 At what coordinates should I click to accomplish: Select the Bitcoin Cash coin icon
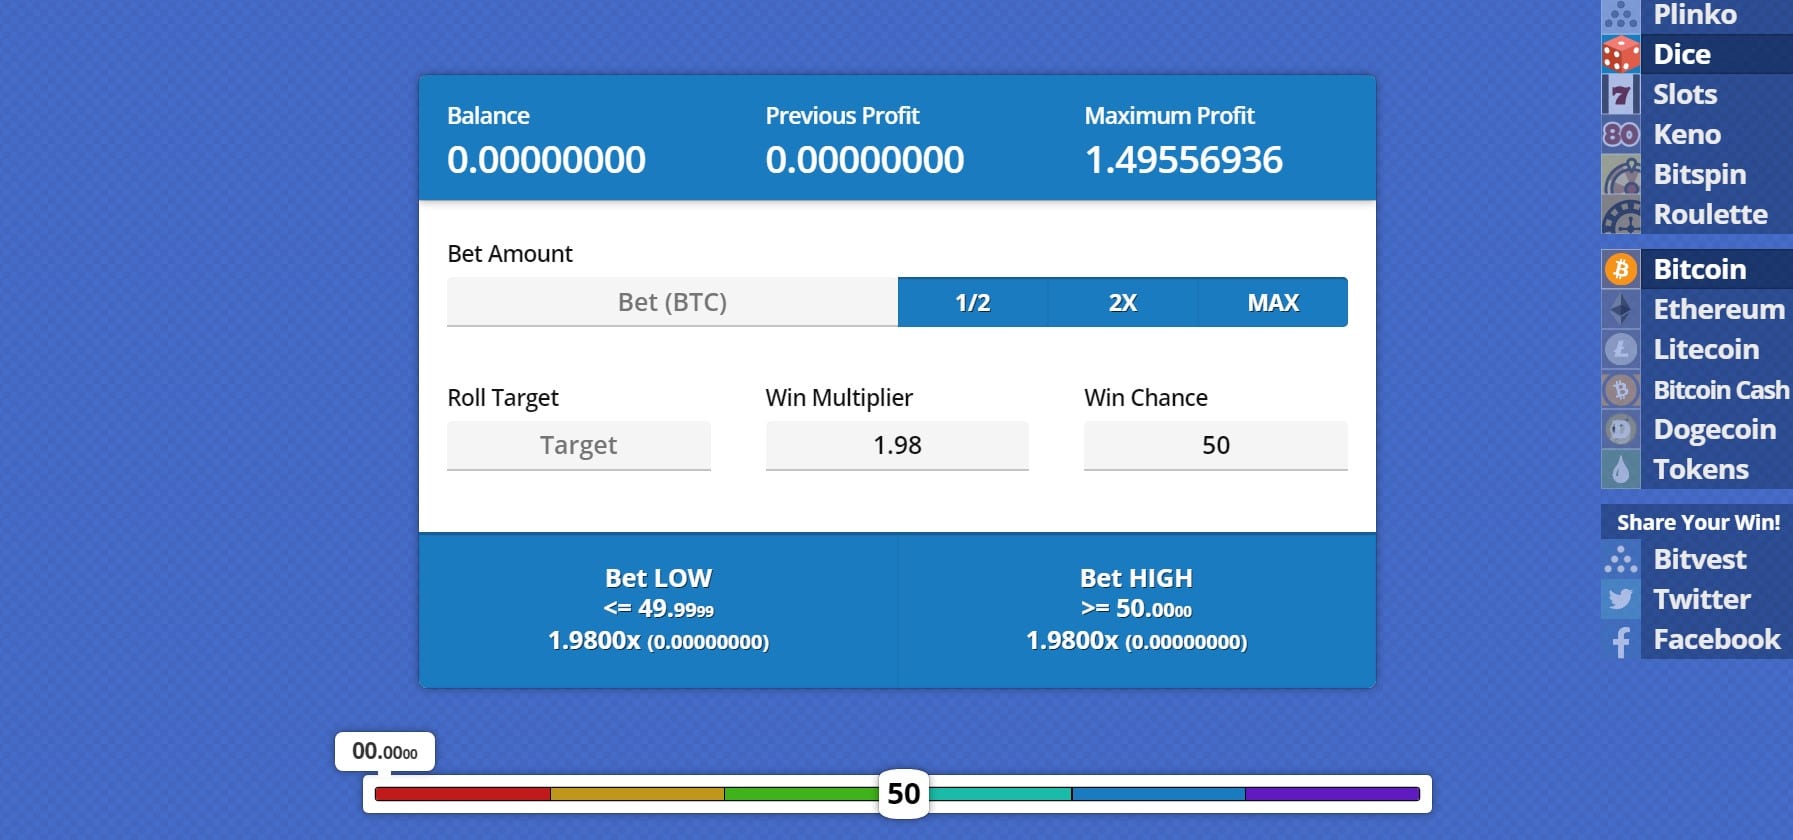tap(1621, 389)
